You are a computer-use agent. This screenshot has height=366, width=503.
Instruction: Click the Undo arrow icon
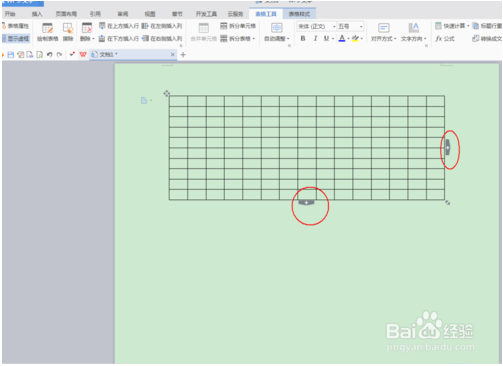(50, 55)
